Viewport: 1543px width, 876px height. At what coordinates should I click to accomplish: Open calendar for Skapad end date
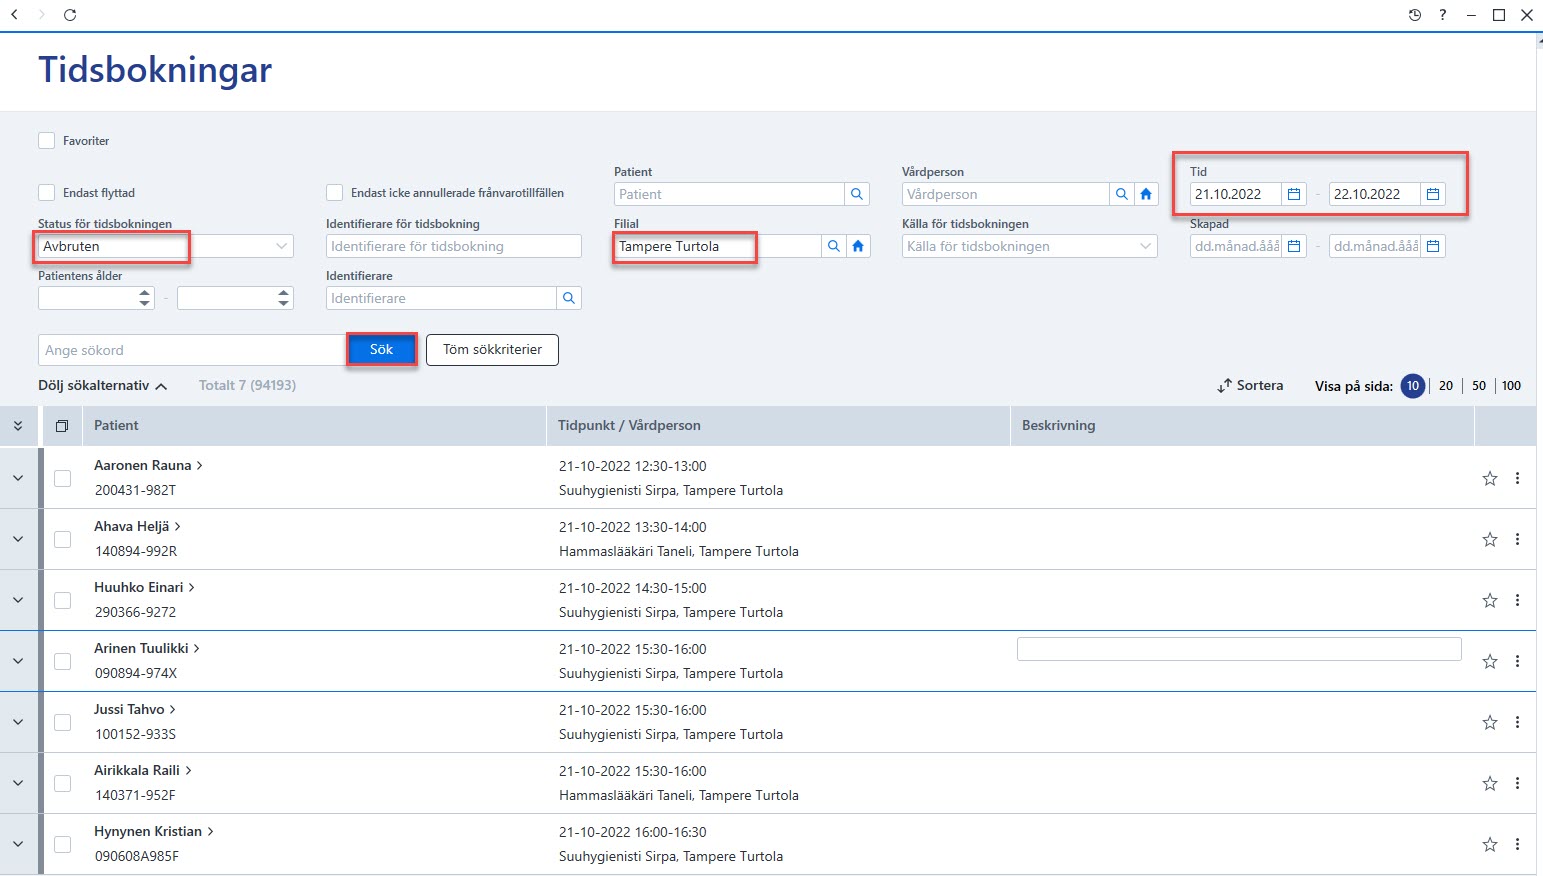[x=1433, y=246]
